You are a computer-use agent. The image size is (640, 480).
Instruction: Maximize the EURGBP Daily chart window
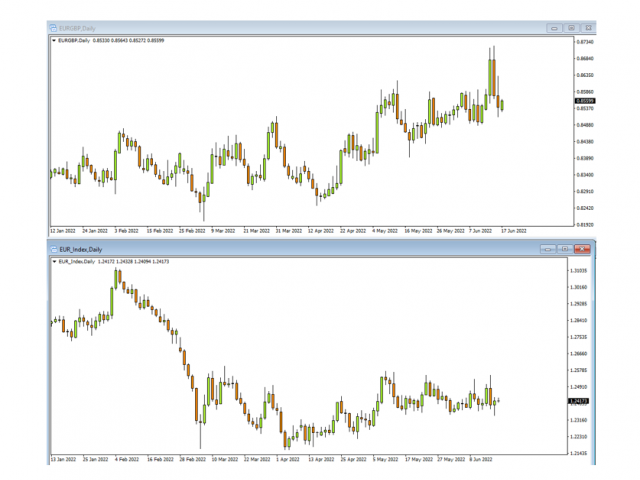(x=570, y=28)
